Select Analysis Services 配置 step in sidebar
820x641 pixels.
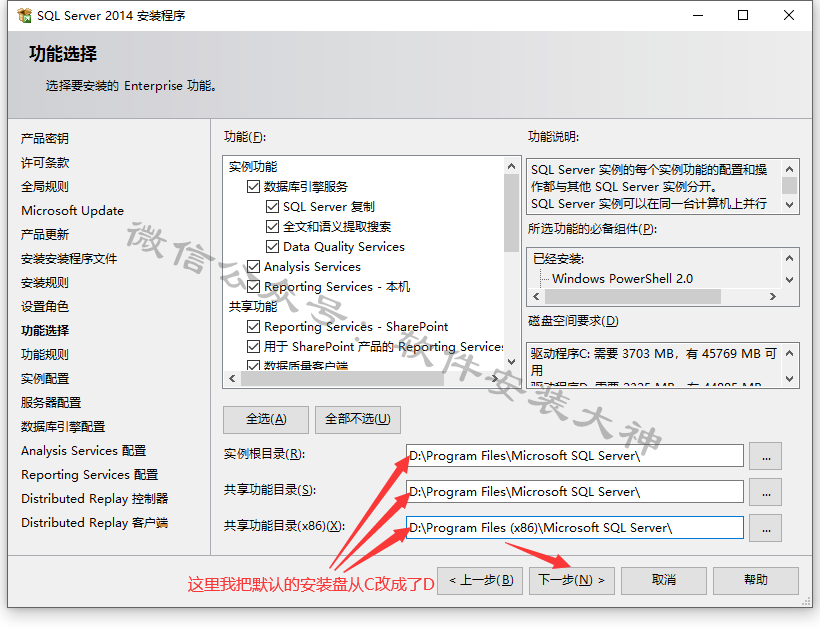[x=84, y=451]
